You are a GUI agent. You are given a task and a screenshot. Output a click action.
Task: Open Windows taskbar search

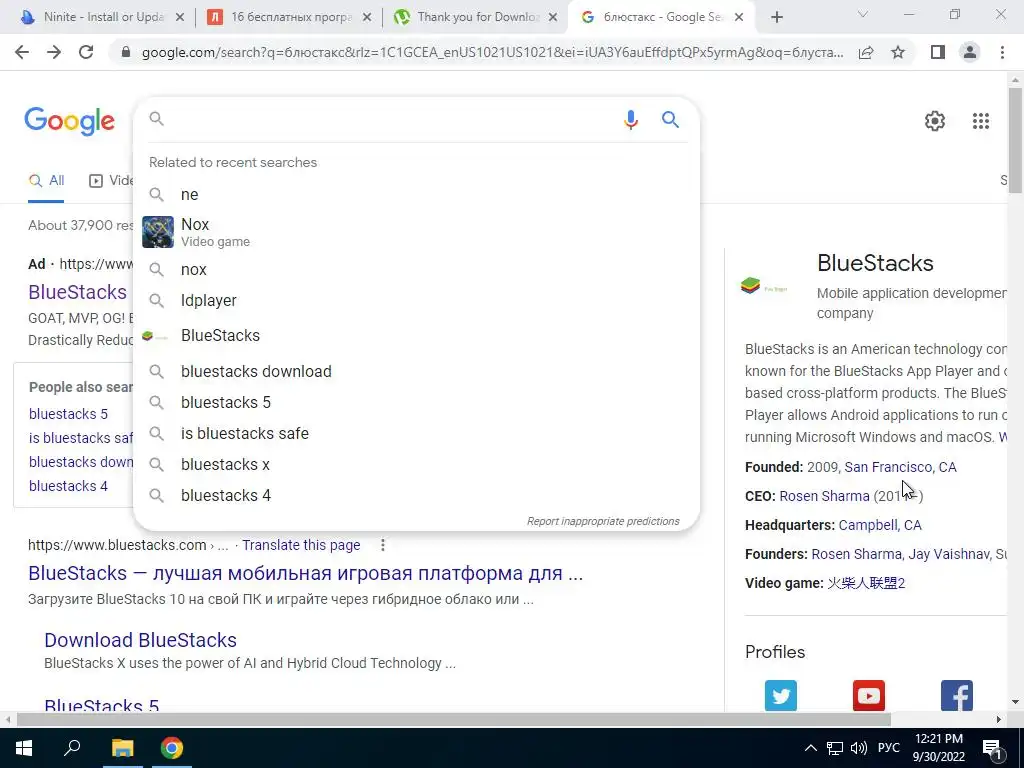(72, 748)
